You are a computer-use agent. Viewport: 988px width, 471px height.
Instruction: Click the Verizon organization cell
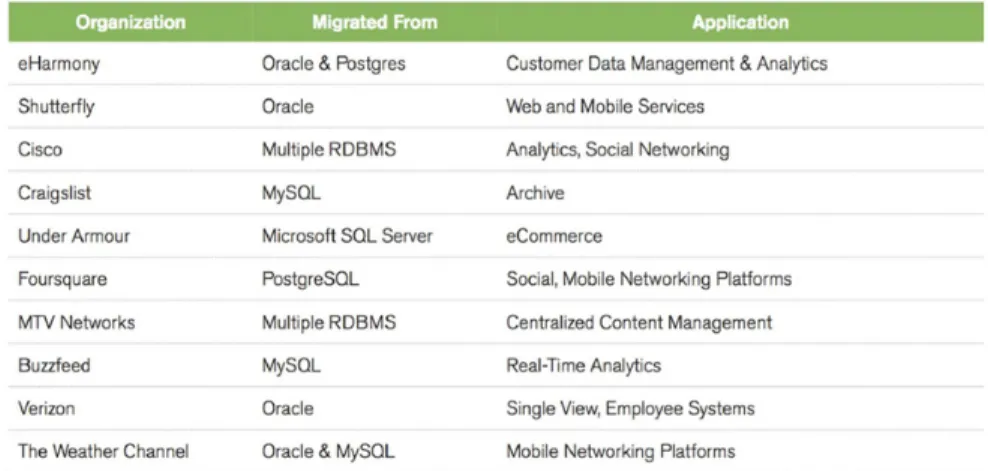(x=47, y=408)
